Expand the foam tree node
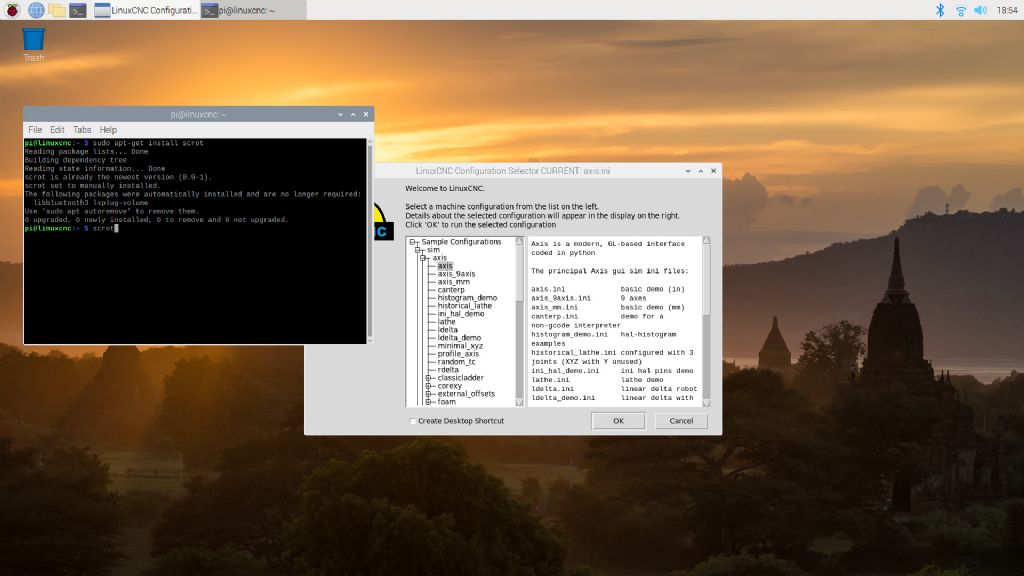The height and width of the screenshot is (576, 1024). (428, 402)
